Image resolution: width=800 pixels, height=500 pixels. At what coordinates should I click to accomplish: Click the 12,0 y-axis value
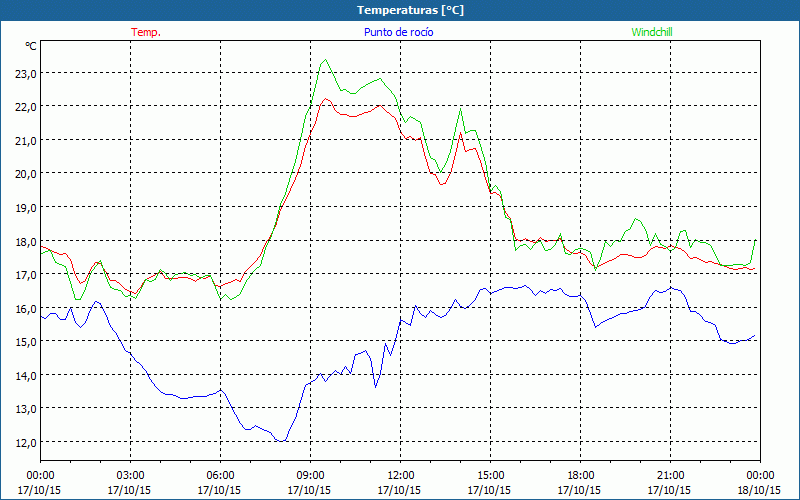(x=26, y=442)
